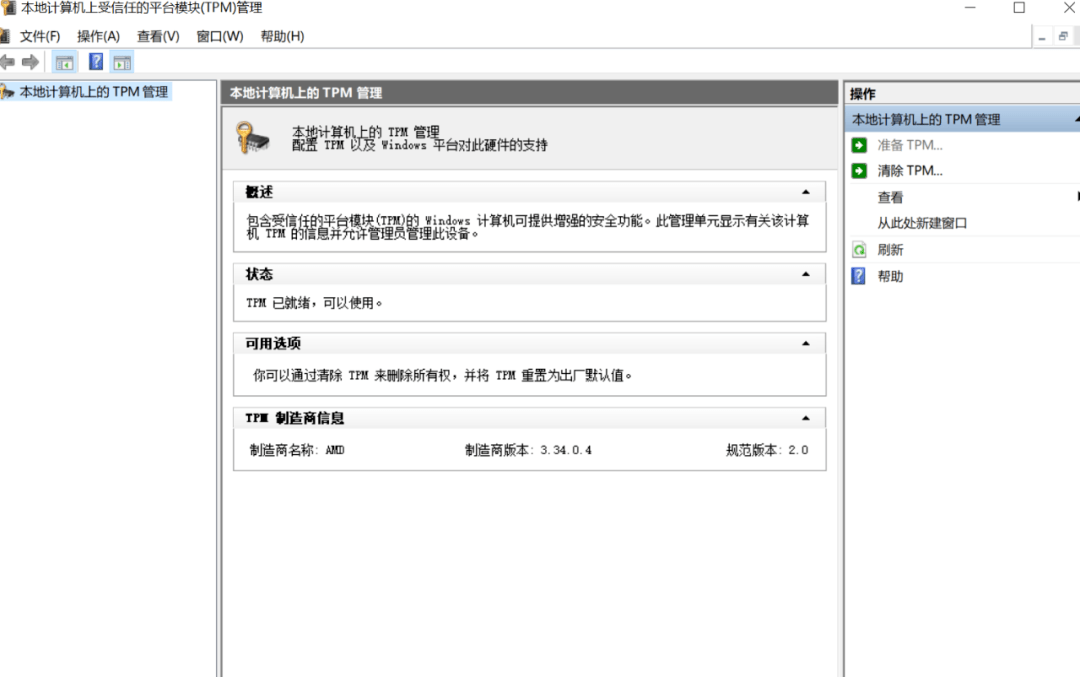The width and height of the screenshot is (1080, 677).
Task: Open the 操作(A) menu
Action: click(x=98, y=36)
